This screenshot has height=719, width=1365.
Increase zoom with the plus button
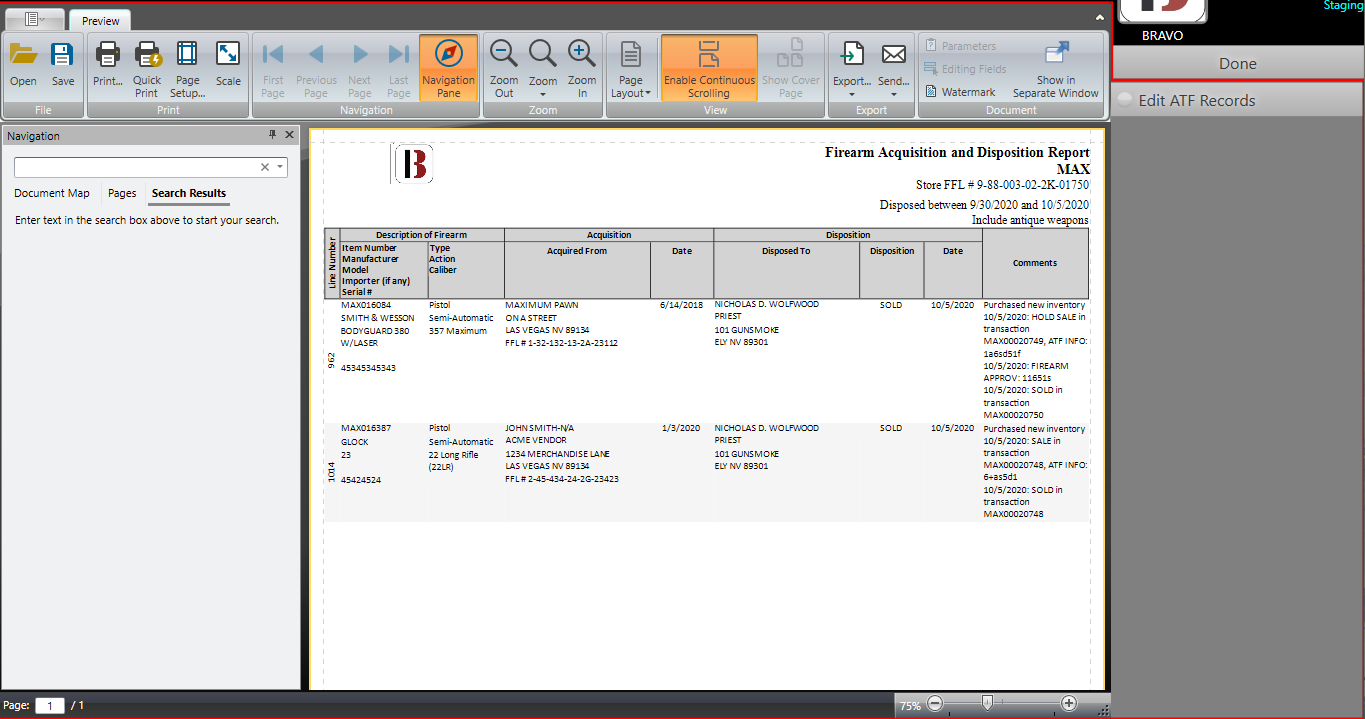point(1069,704)
